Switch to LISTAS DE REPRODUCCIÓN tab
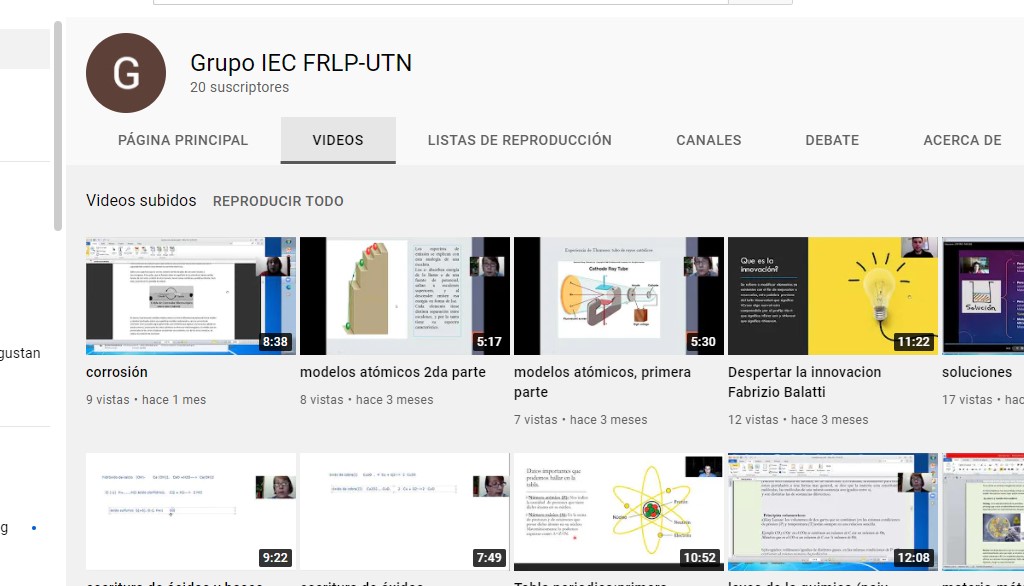The image size is (1024, 586). point(519,140)
